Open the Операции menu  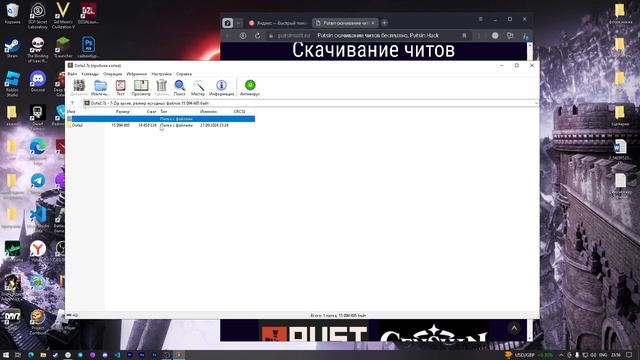(x=113, y=74)
